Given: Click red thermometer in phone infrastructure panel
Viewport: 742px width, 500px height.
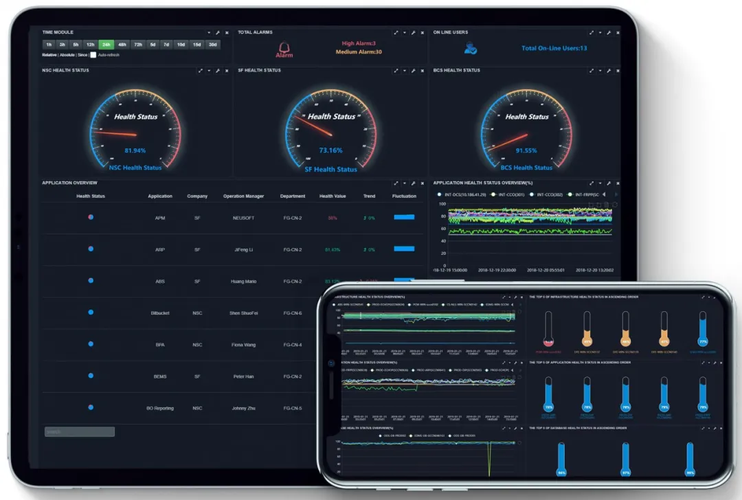Looking at the screenshot, I should (x=548, y=329).
